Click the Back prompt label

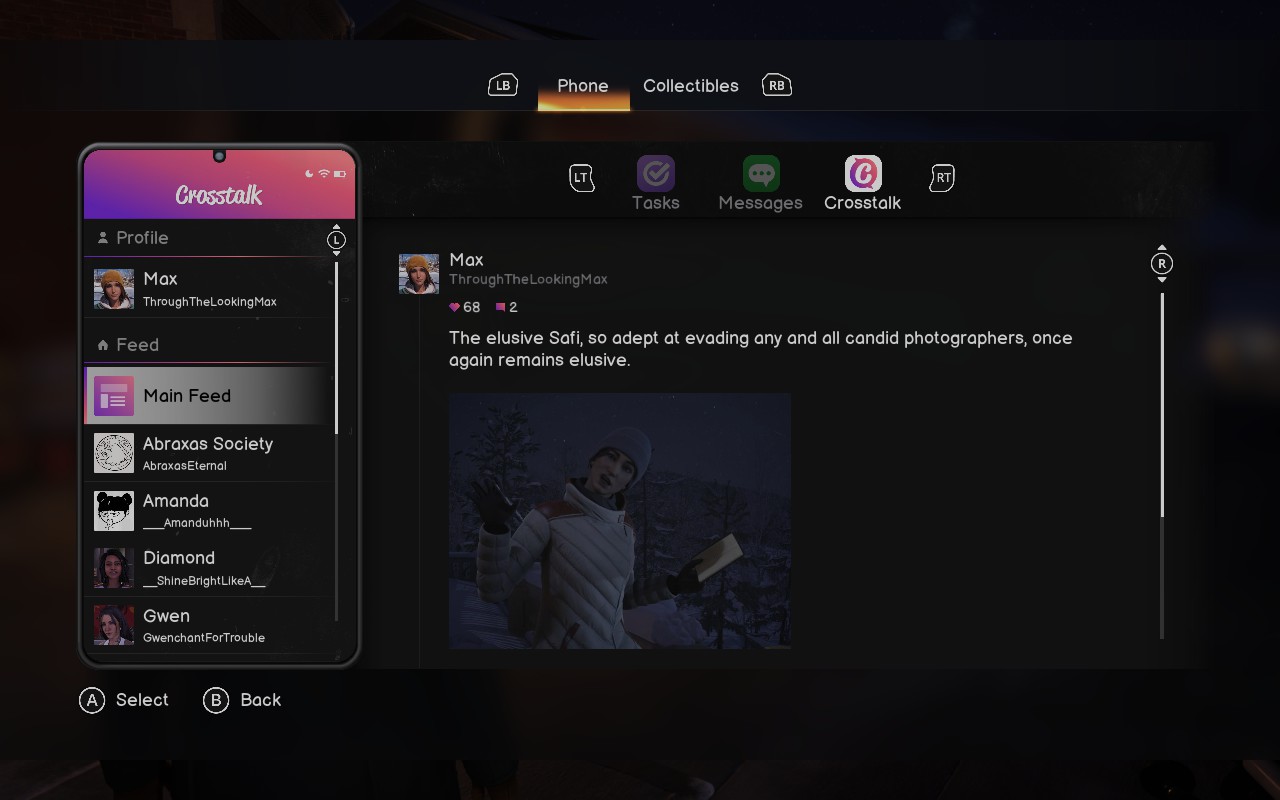click(x=261, y=700)
